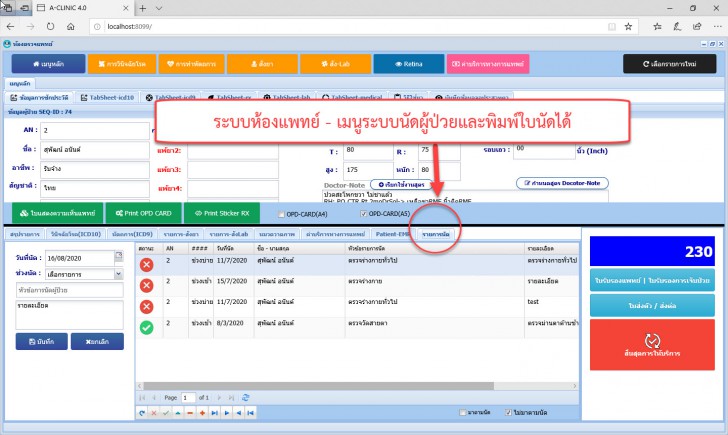Viewport: 728px width, 435px height.
Task: Open the browser share icon
Action: (x=697, y=26)
